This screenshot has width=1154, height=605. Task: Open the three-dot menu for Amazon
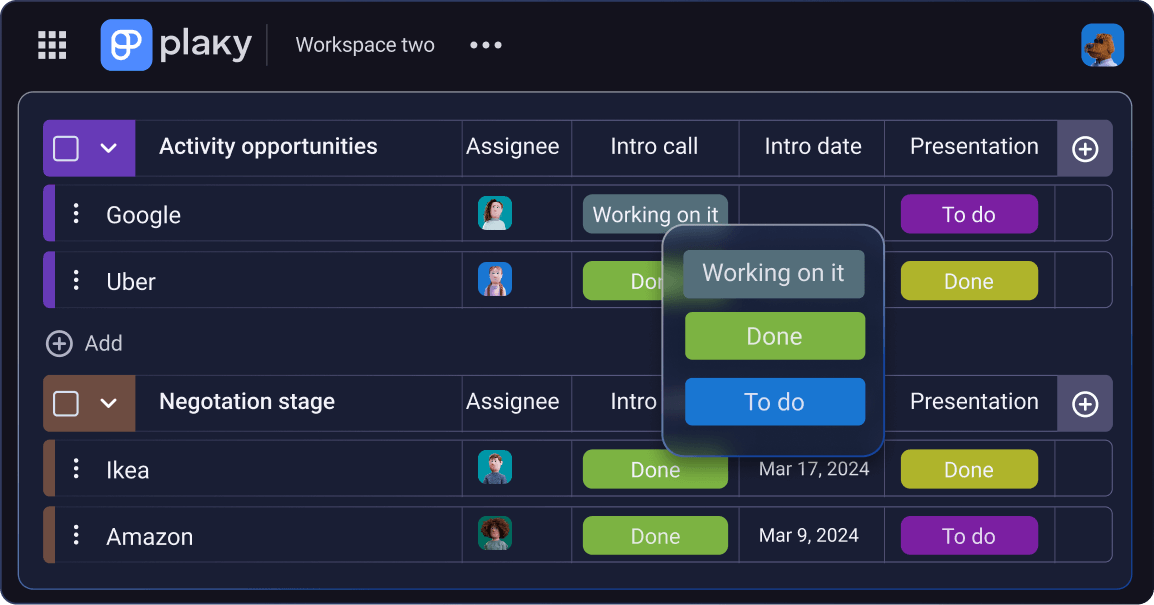pos(76,536)
